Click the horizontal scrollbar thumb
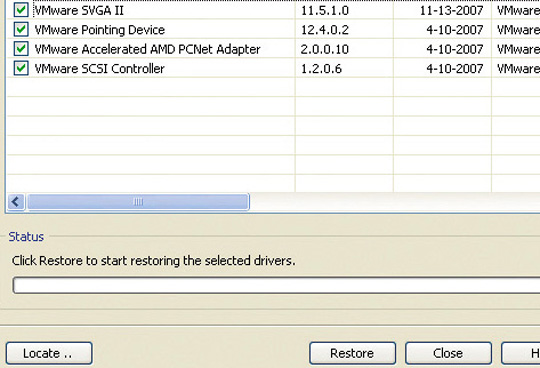This screenshot has width=540, height=368. 138,202
